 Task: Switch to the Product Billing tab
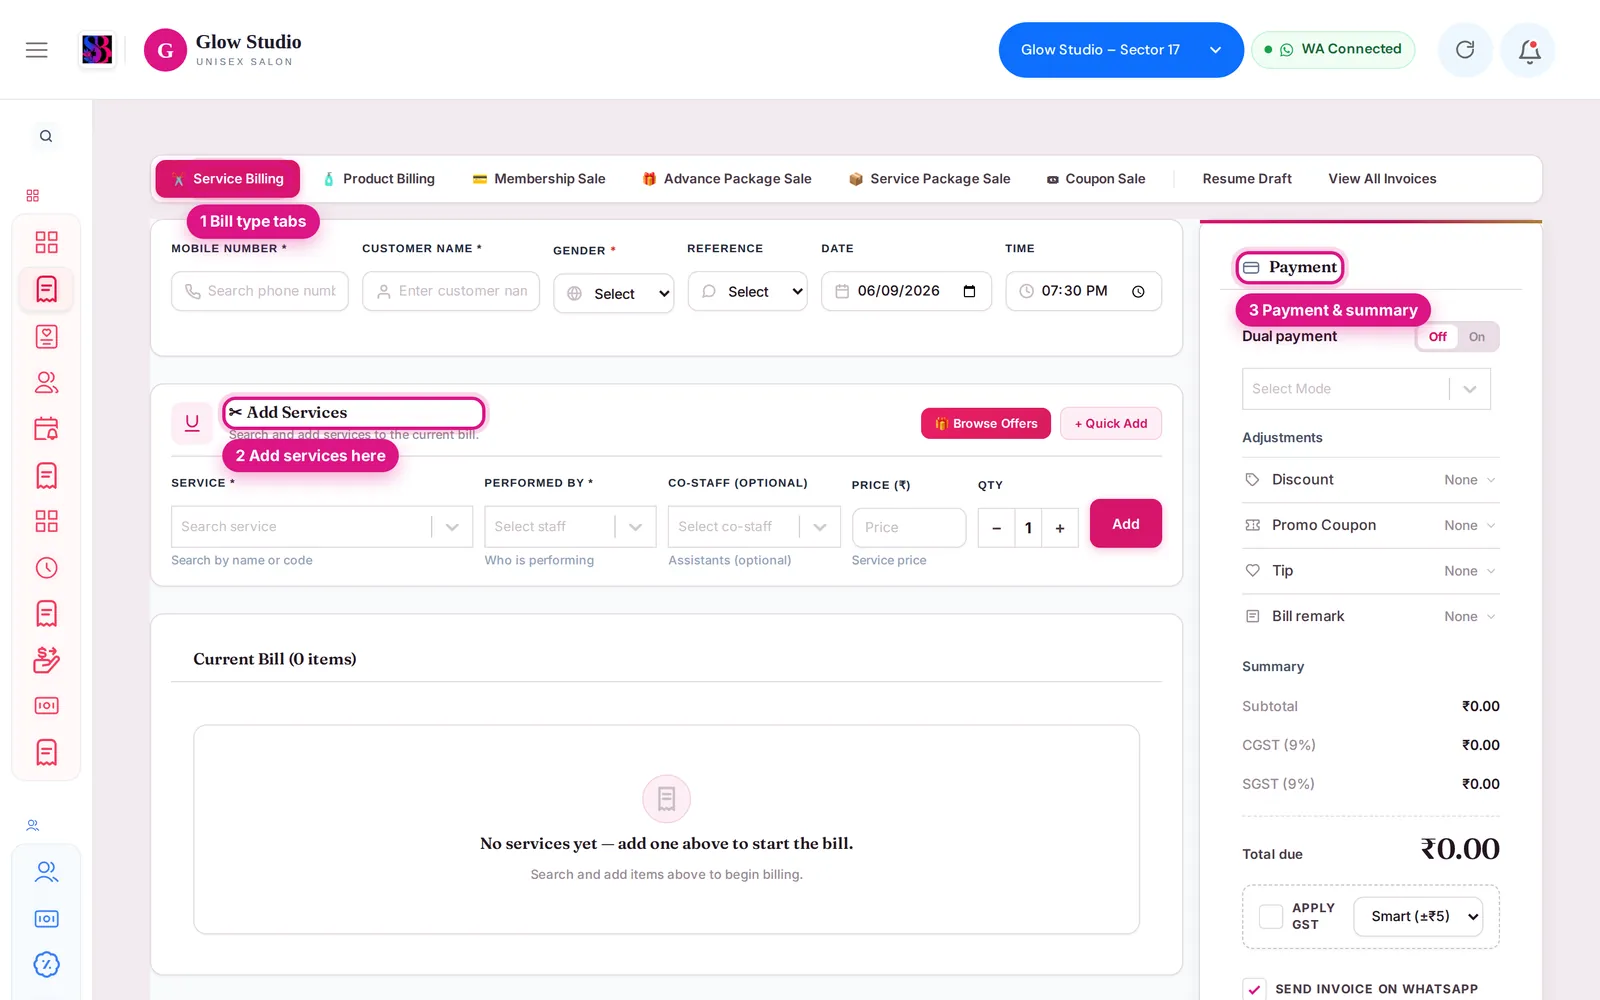379,179
